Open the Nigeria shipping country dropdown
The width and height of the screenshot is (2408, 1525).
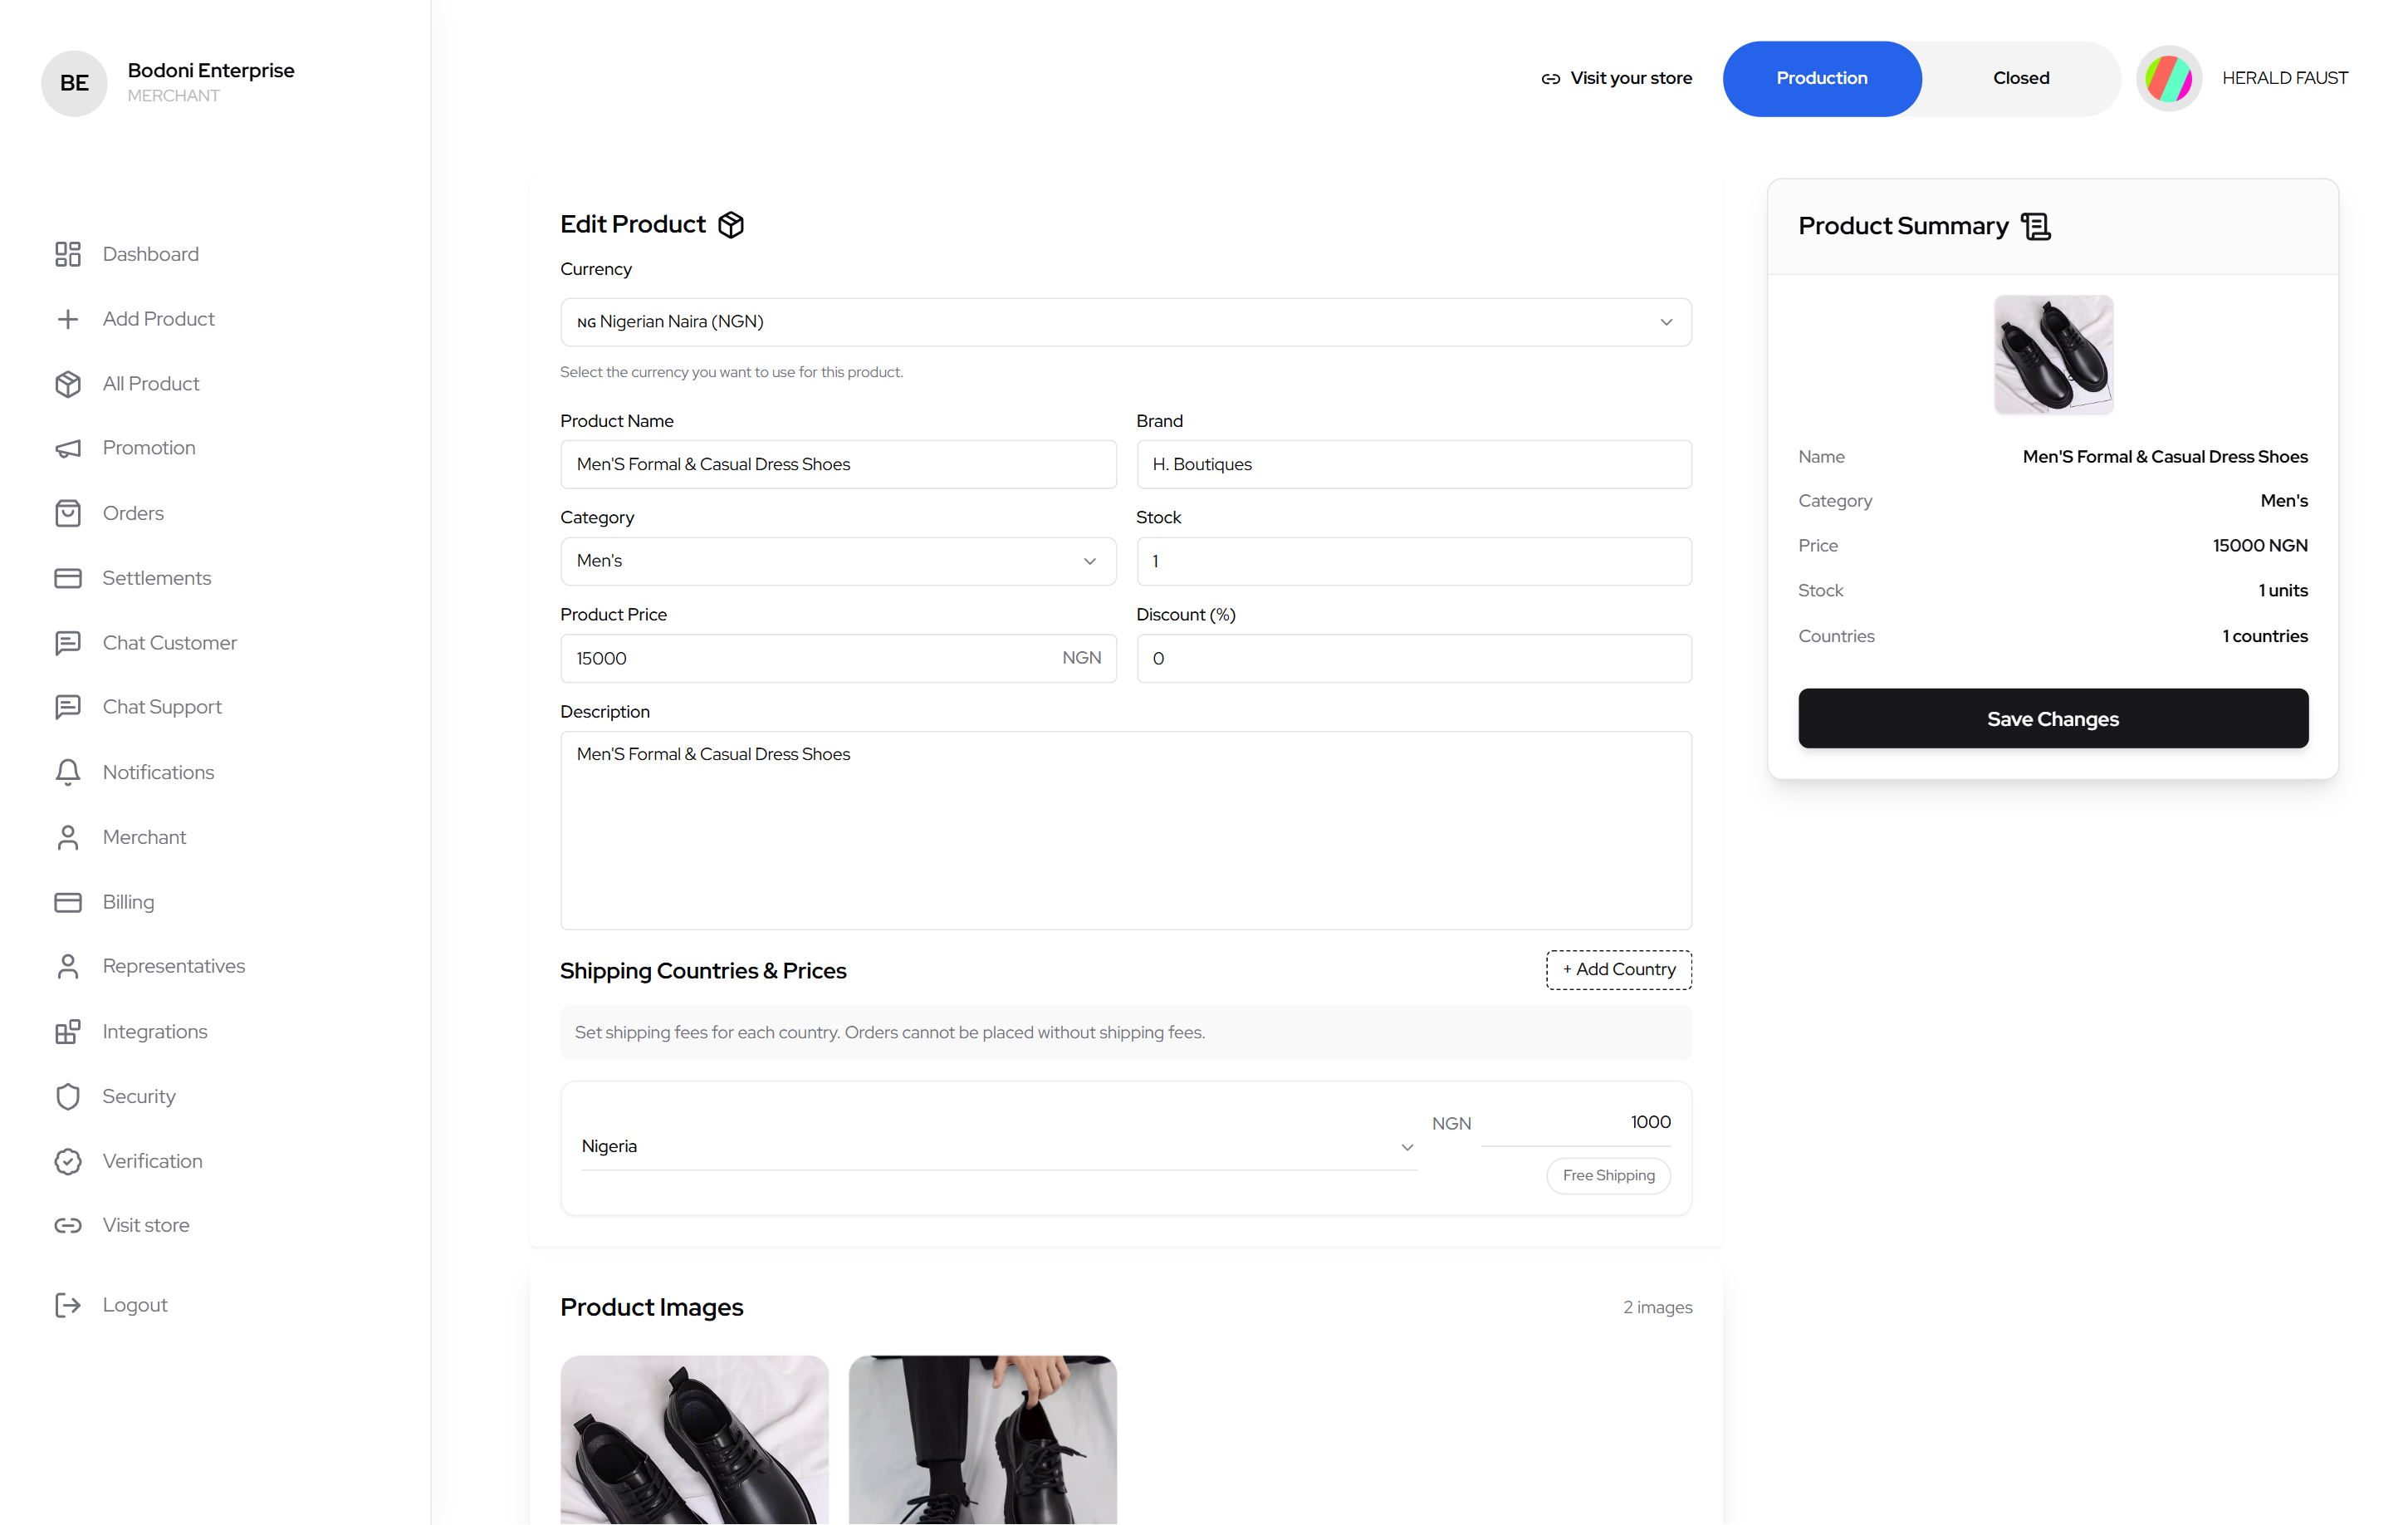tap(997, 1146)
